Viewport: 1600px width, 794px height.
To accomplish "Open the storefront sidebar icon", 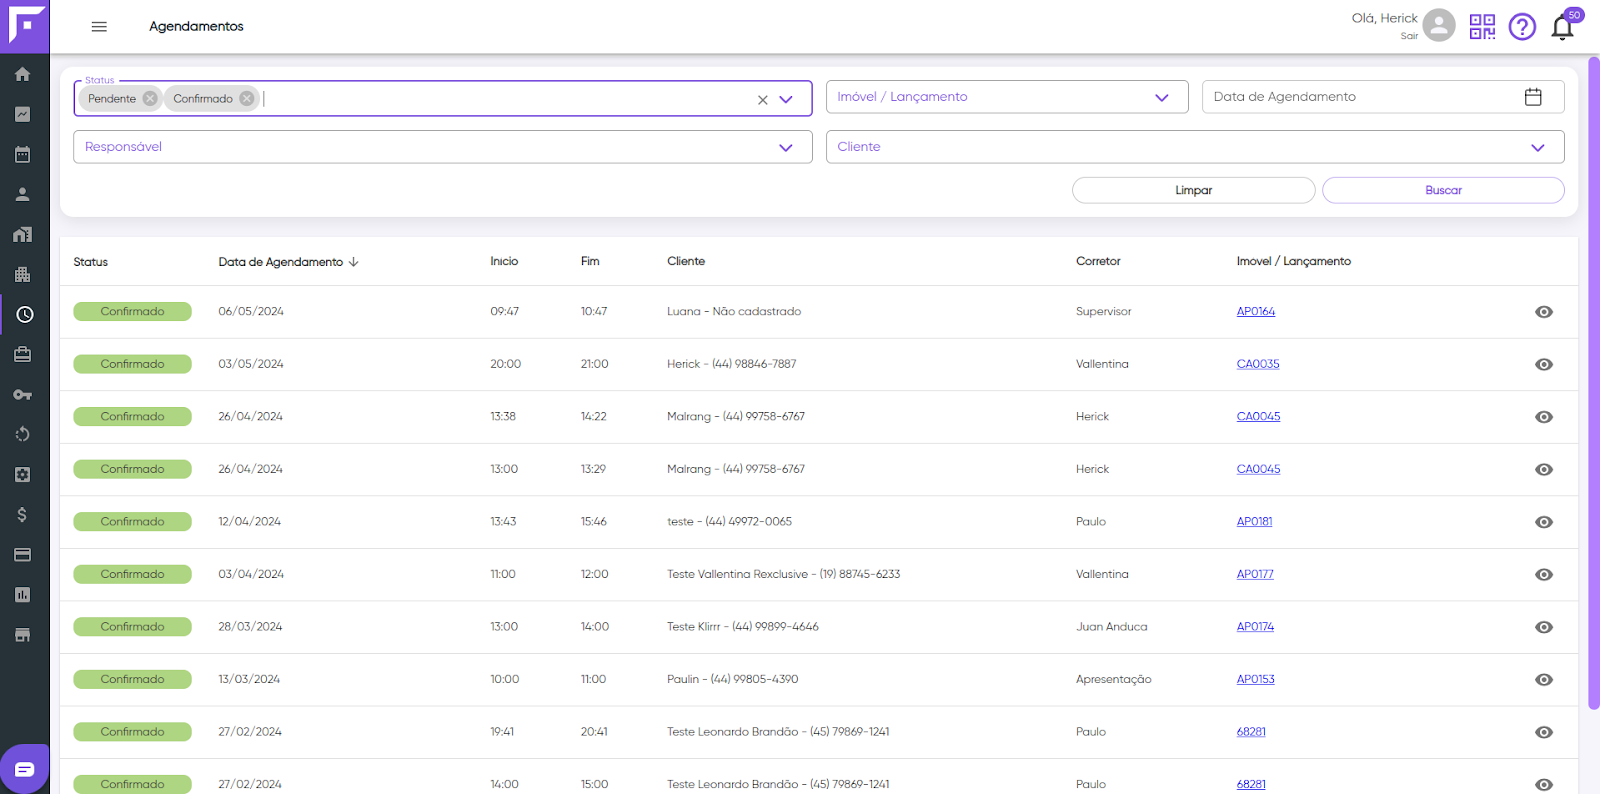I will coord(23,634).
